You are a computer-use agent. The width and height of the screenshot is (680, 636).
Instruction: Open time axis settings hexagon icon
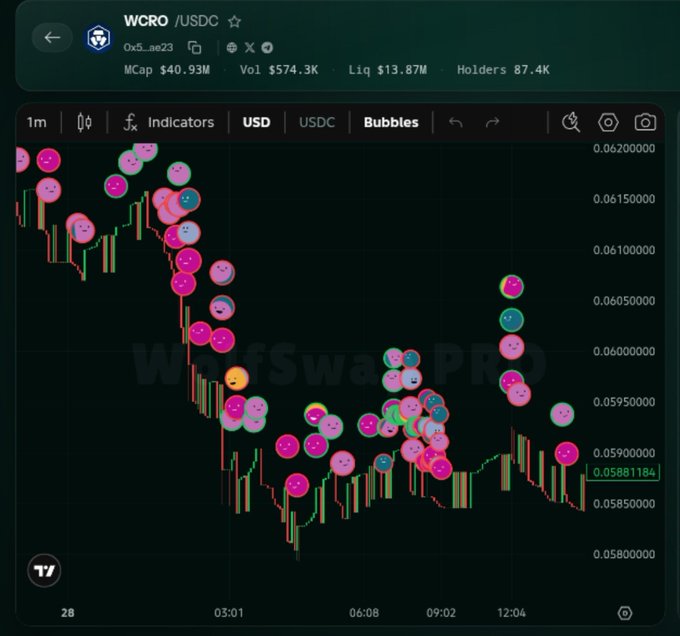coord(624,613)
